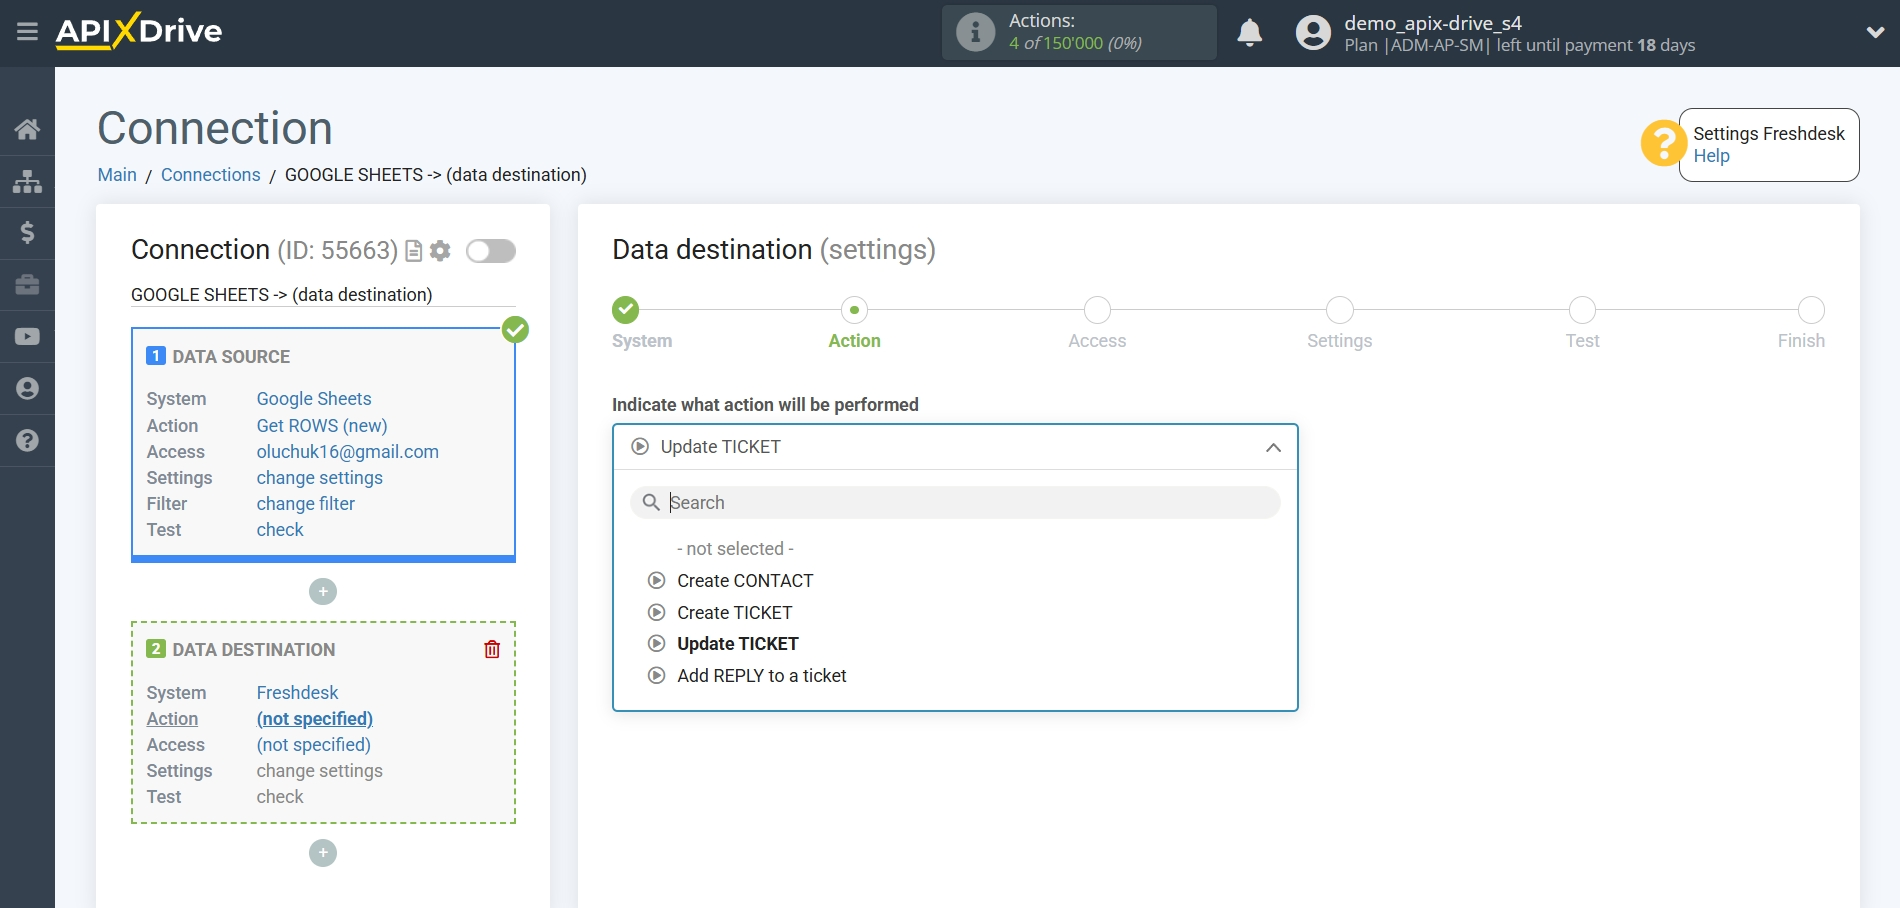Open Home in the sidebar

27,129
